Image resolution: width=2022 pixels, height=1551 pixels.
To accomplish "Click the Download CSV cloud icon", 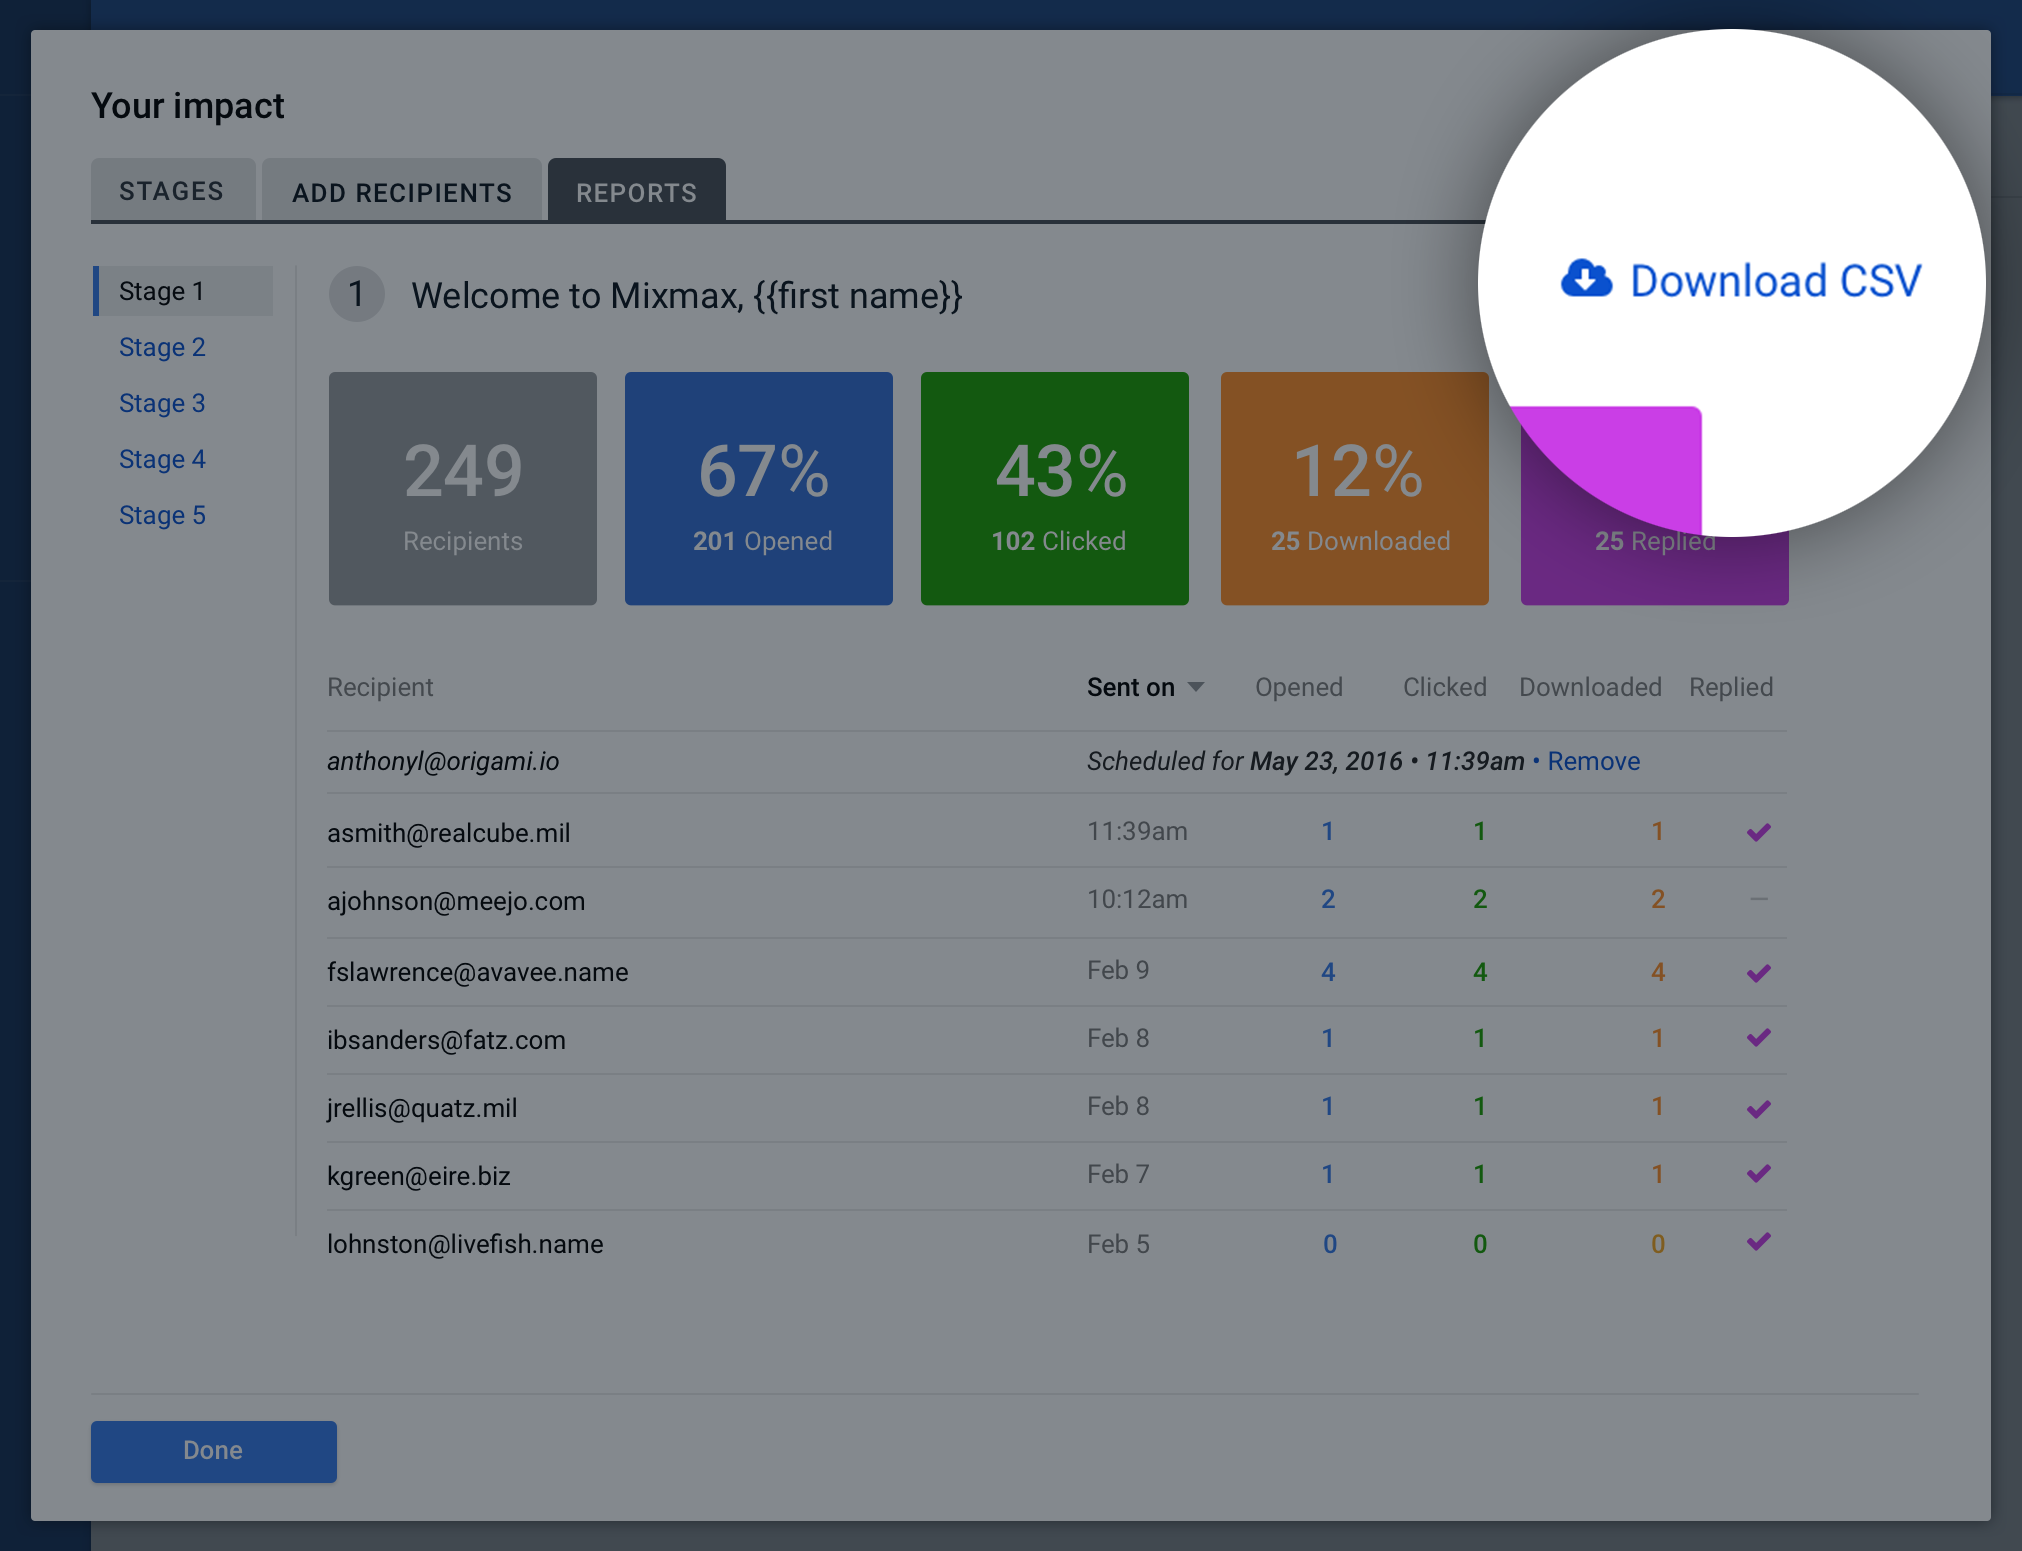I will click(x=1586, y=279).
